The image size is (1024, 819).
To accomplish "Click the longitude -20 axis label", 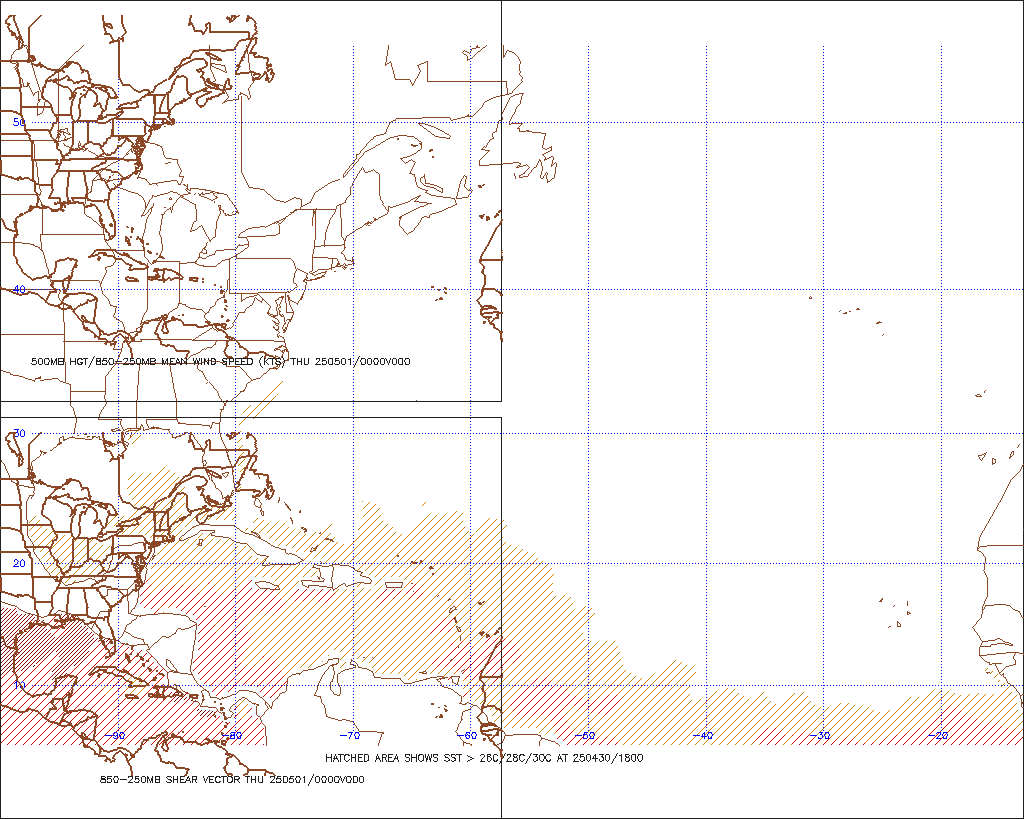I will click(x=938, y=735).
